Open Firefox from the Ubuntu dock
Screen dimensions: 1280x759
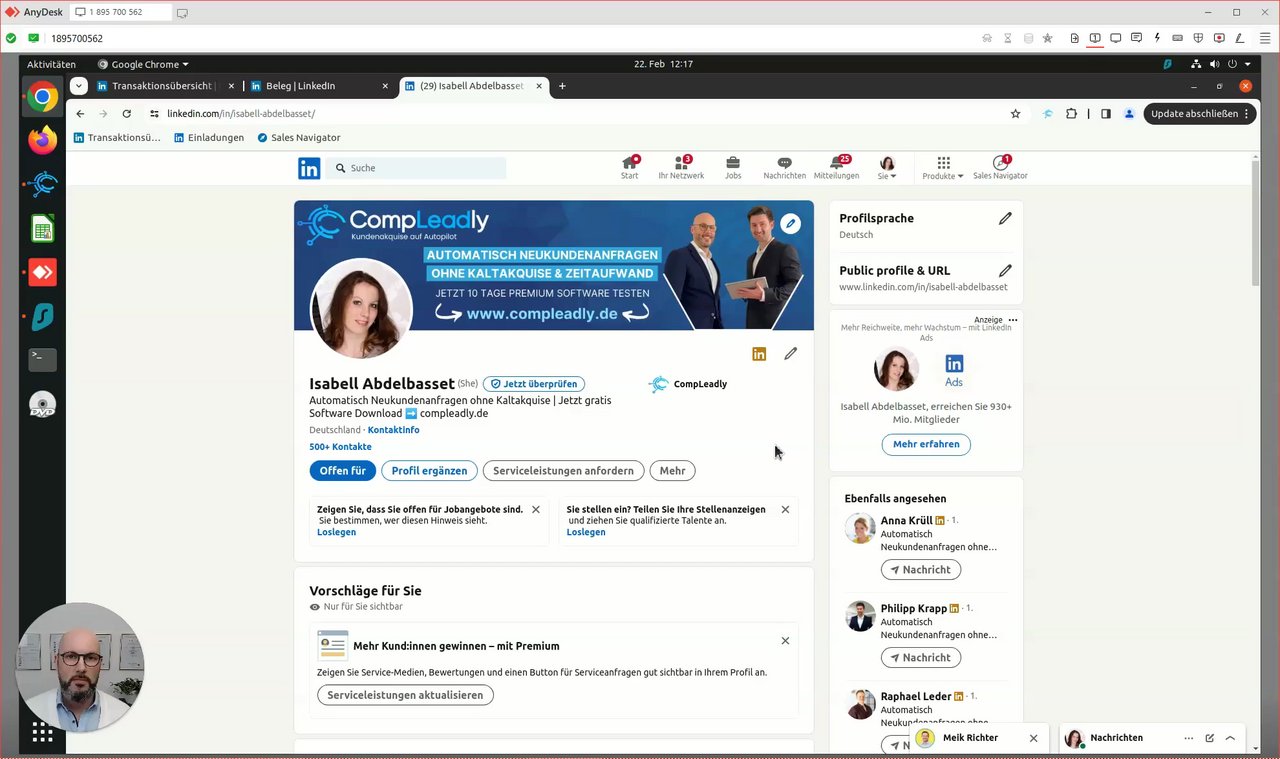pos(42,141)
